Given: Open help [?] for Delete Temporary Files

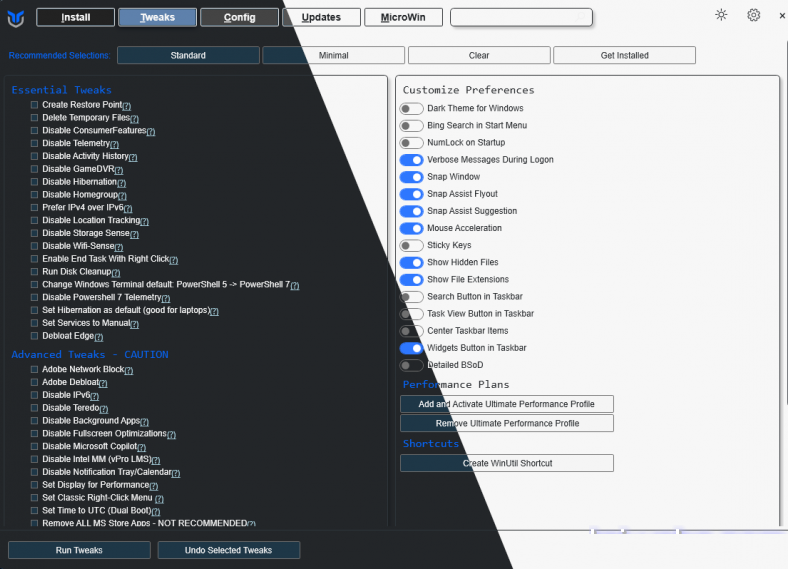Looking at the screenshot, I should pyautogui.click(x=134, y=119).
